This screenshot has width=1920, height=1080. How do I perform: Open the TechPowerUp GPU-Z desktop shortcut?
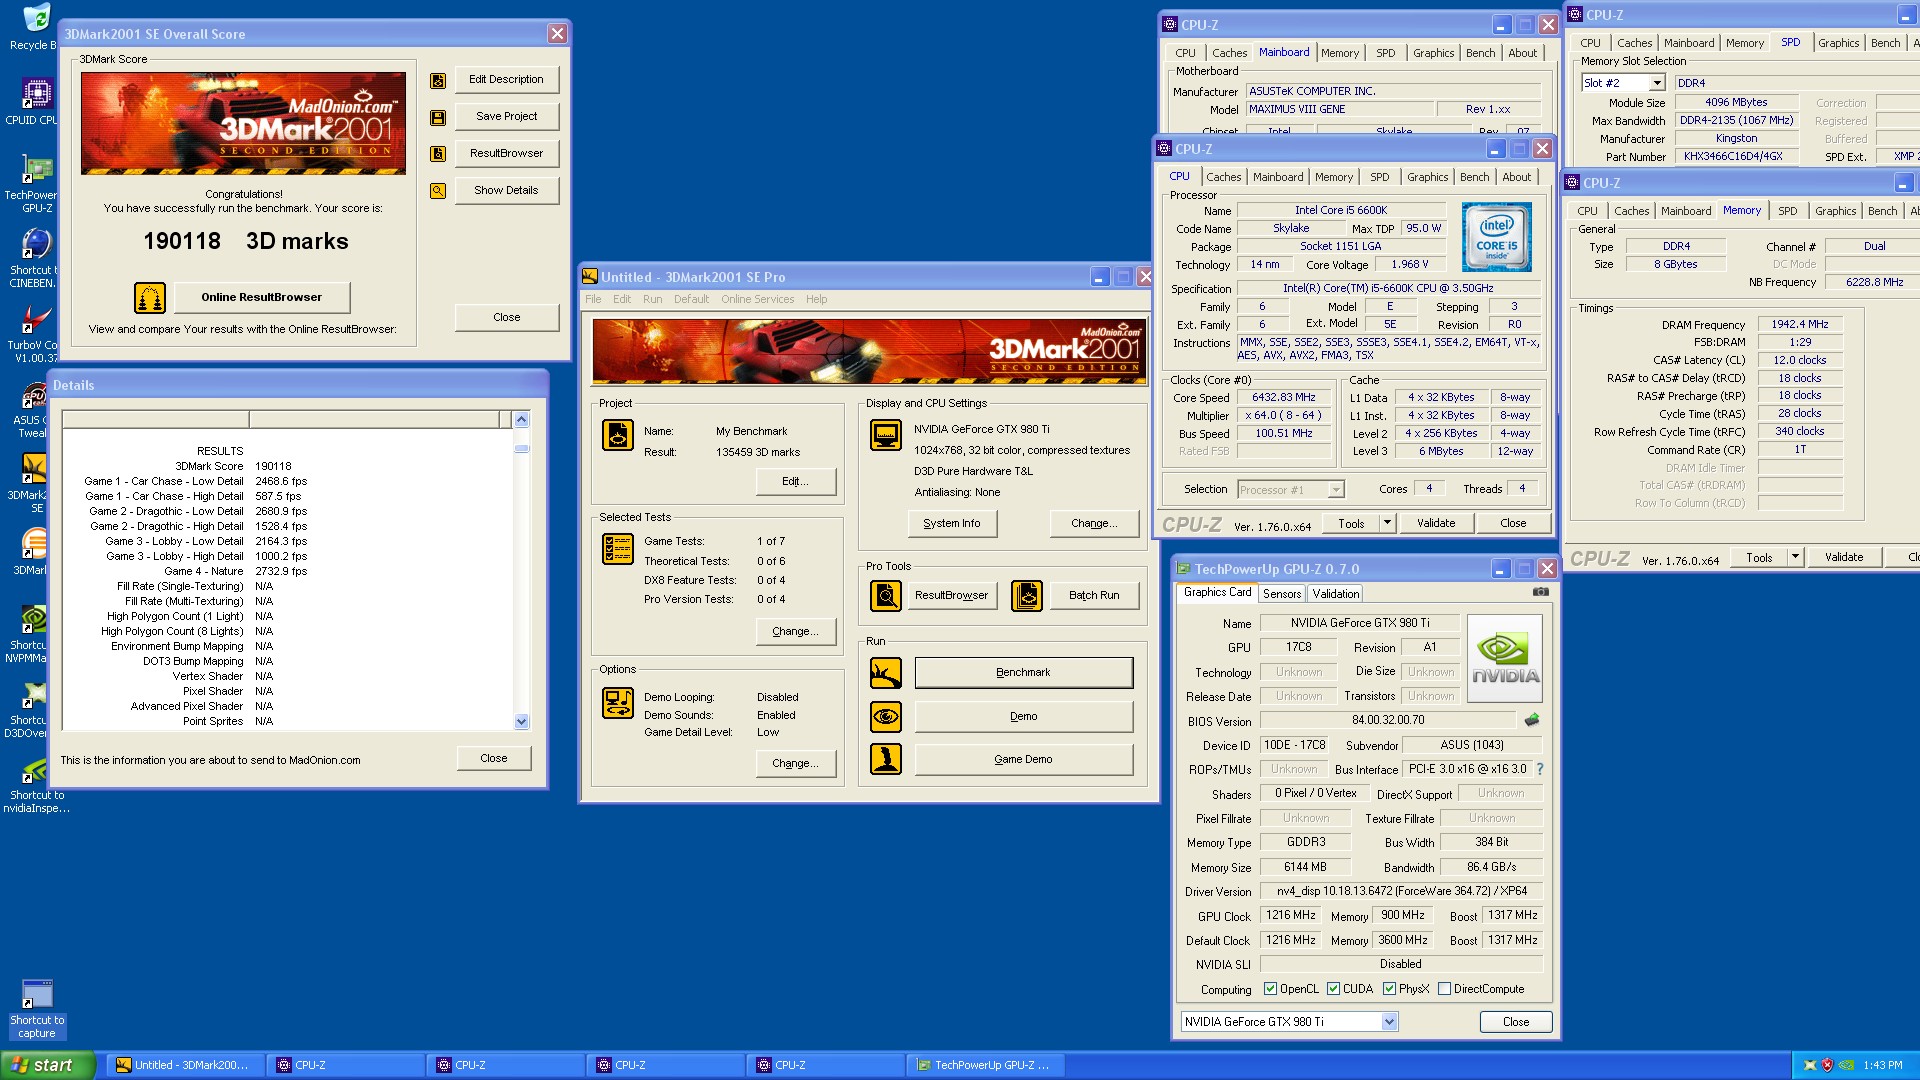36,184
